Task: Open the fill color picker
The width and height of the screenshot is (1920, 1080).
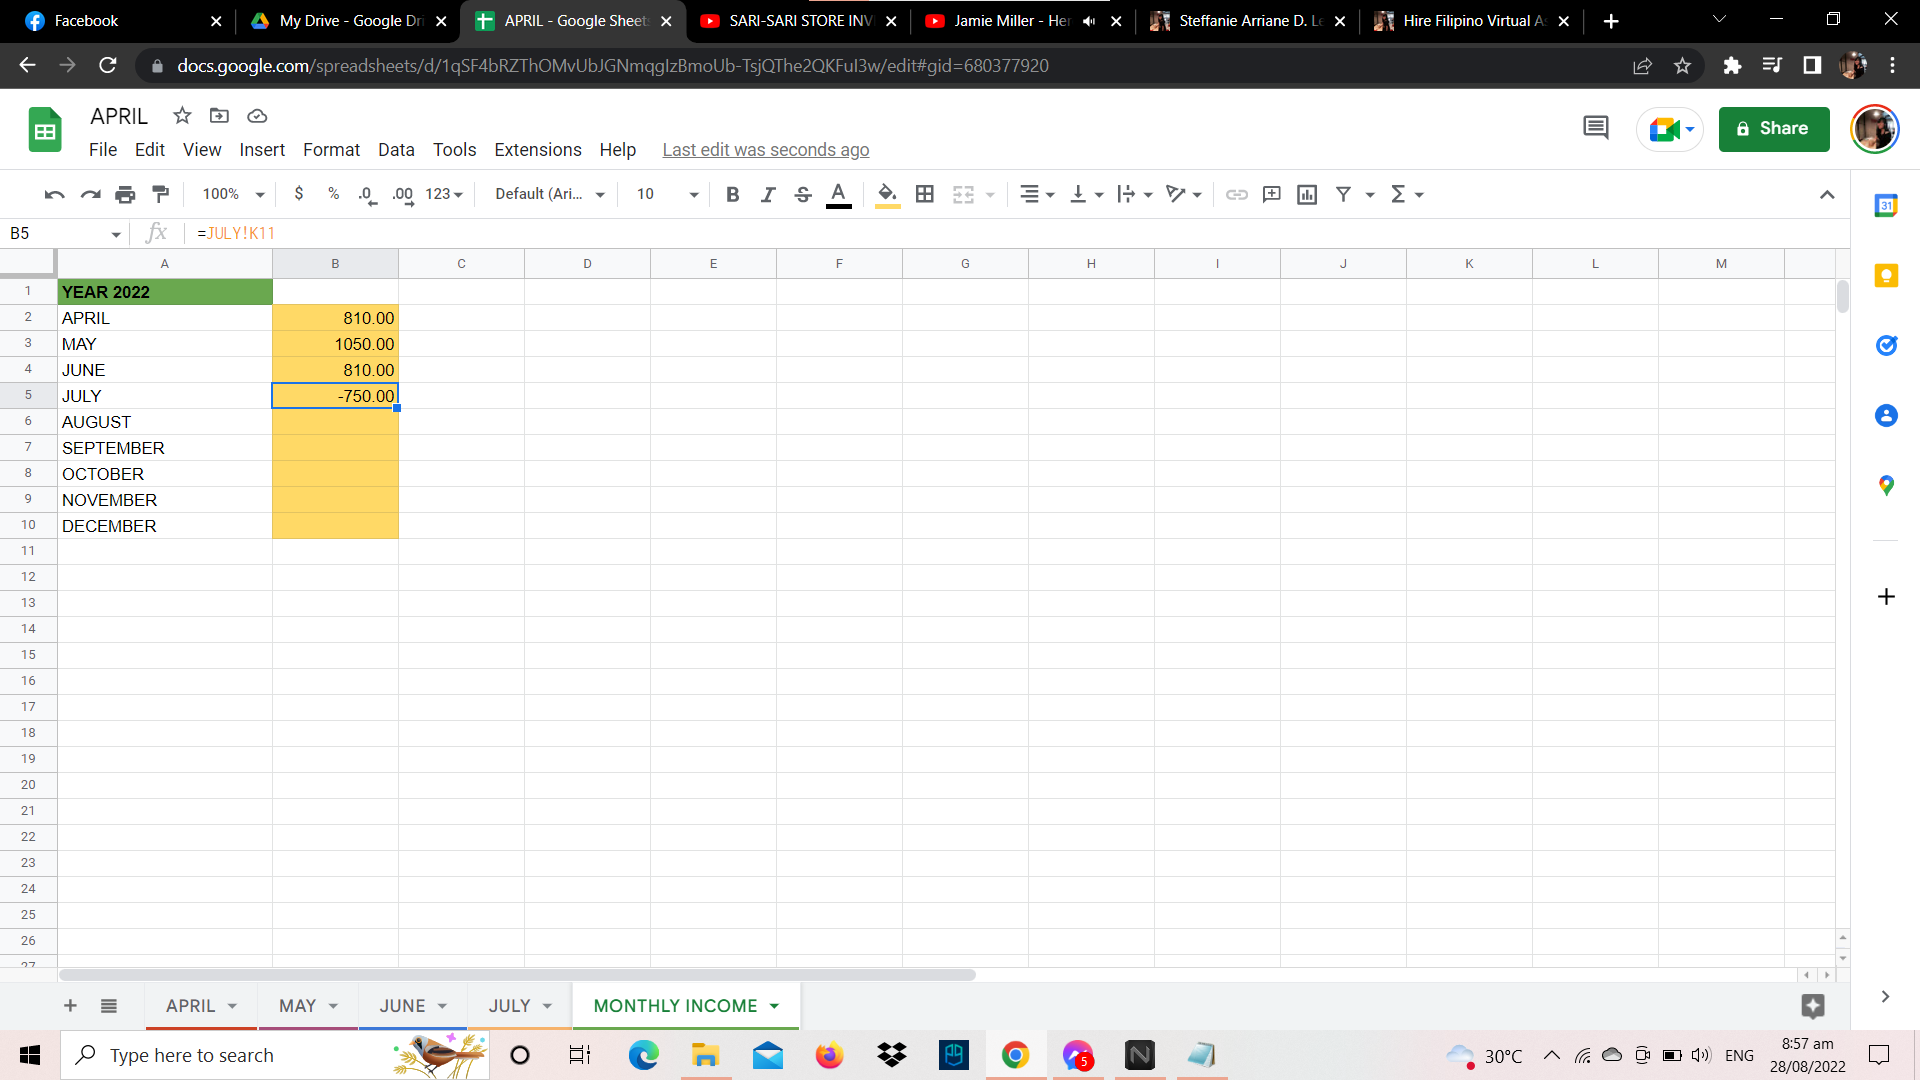Action: pyautogui.click(x=887, y=194)
